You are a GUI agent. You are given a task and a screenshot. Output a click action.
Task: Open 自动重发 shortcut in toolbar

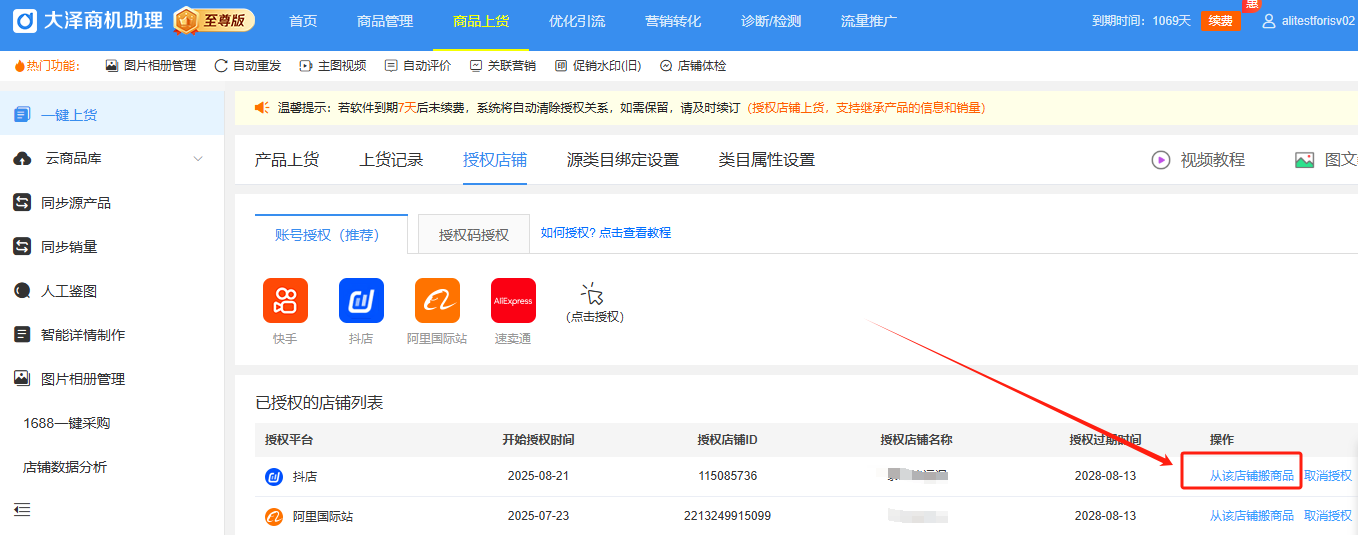(248, 66)
